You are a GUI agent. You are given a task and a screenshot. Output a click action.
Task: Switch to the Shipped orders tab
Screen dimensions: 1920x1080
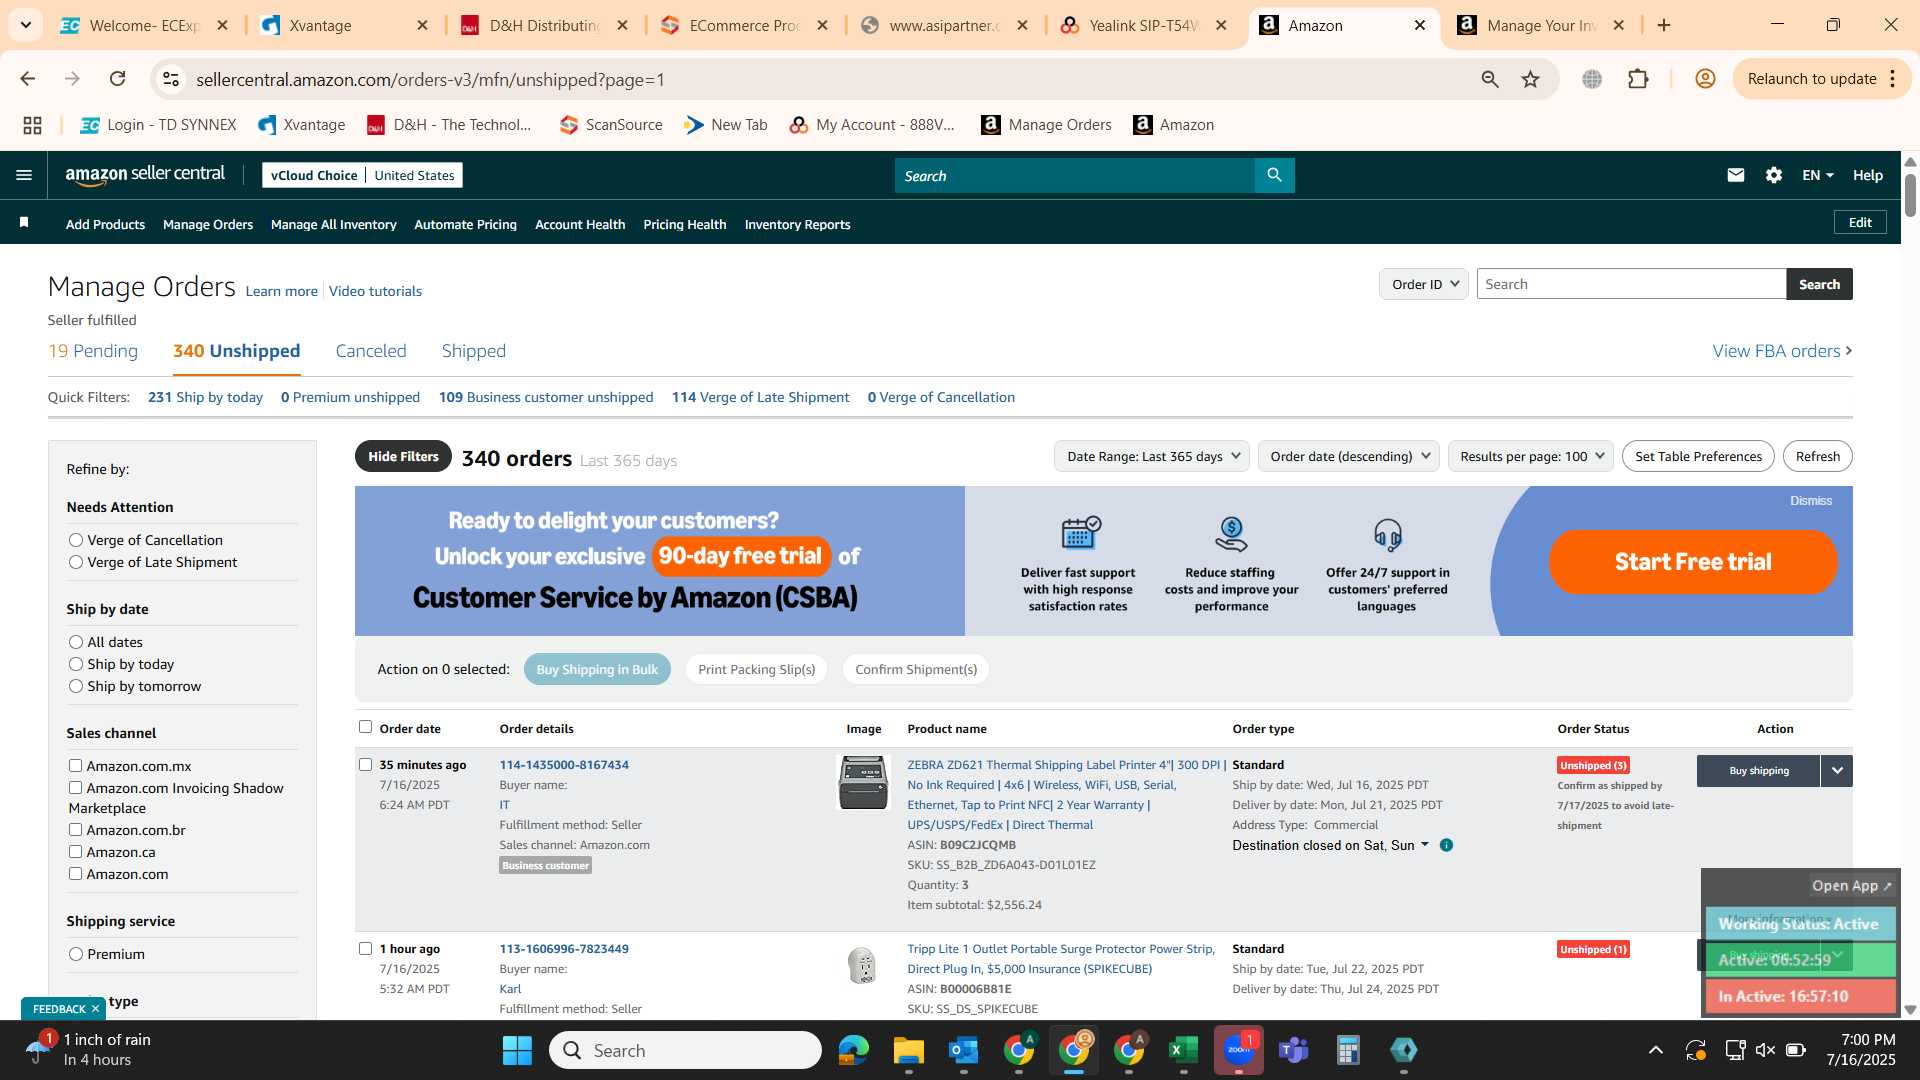tap(474, 351)
